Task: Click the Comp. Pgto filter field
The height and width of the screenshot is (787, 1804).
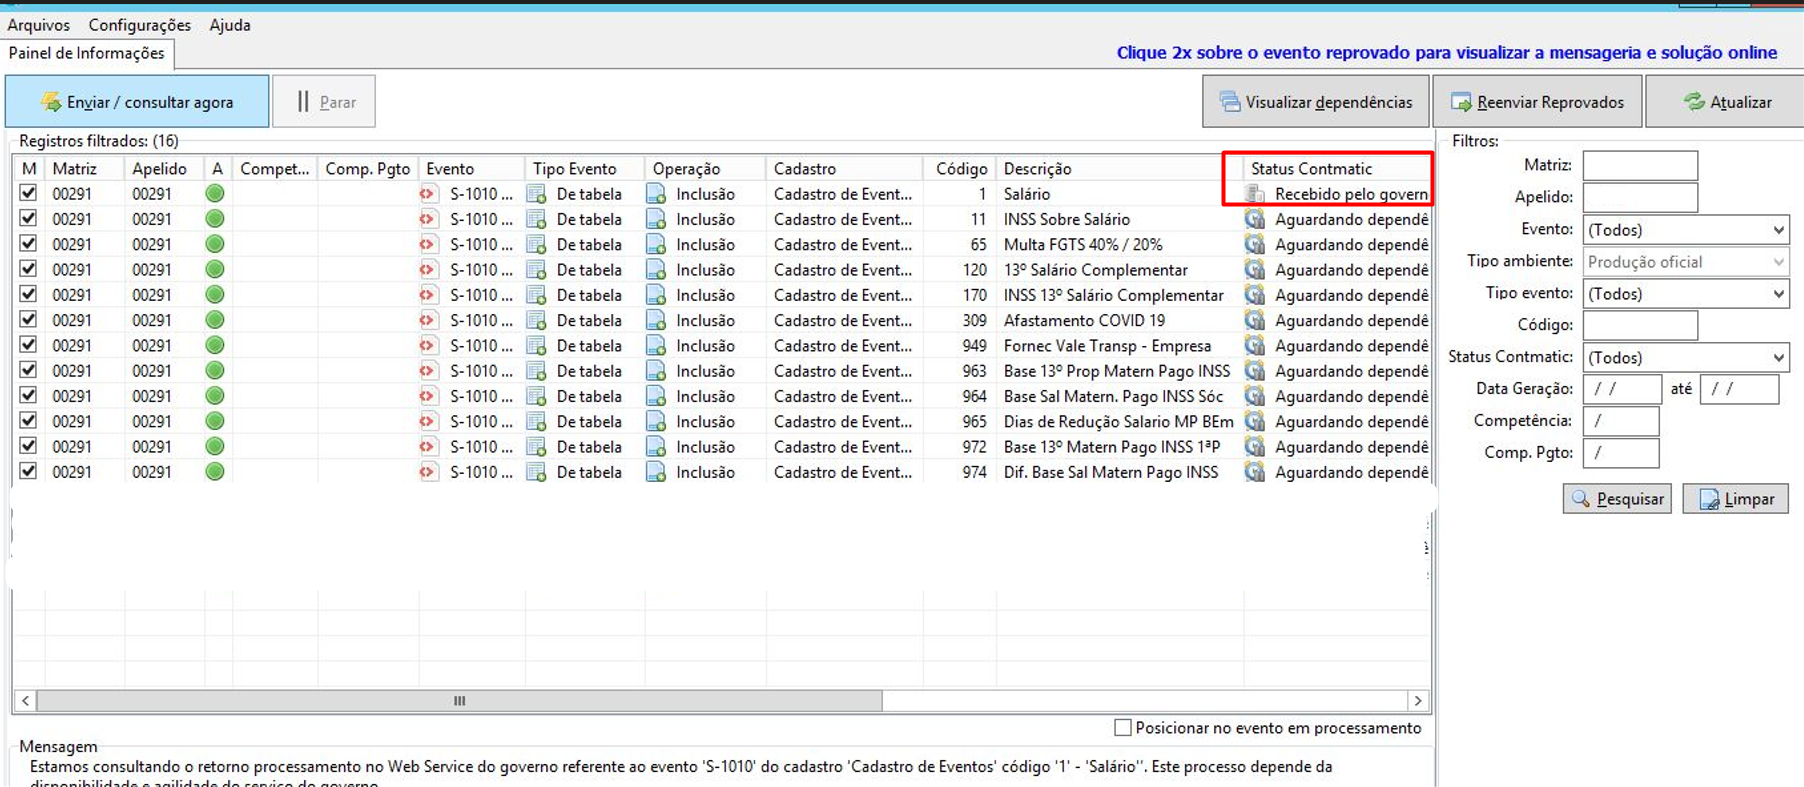Action: 1621,453
